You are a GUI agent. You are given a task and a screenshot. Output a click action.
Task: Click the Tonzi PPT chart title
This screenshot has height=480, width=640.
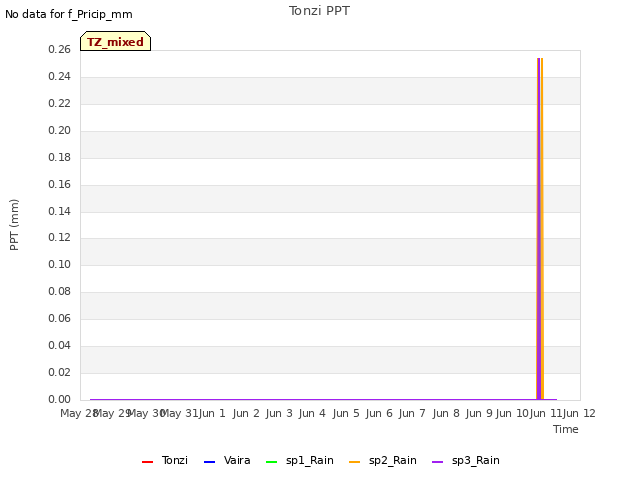click(x=319, y=11)
